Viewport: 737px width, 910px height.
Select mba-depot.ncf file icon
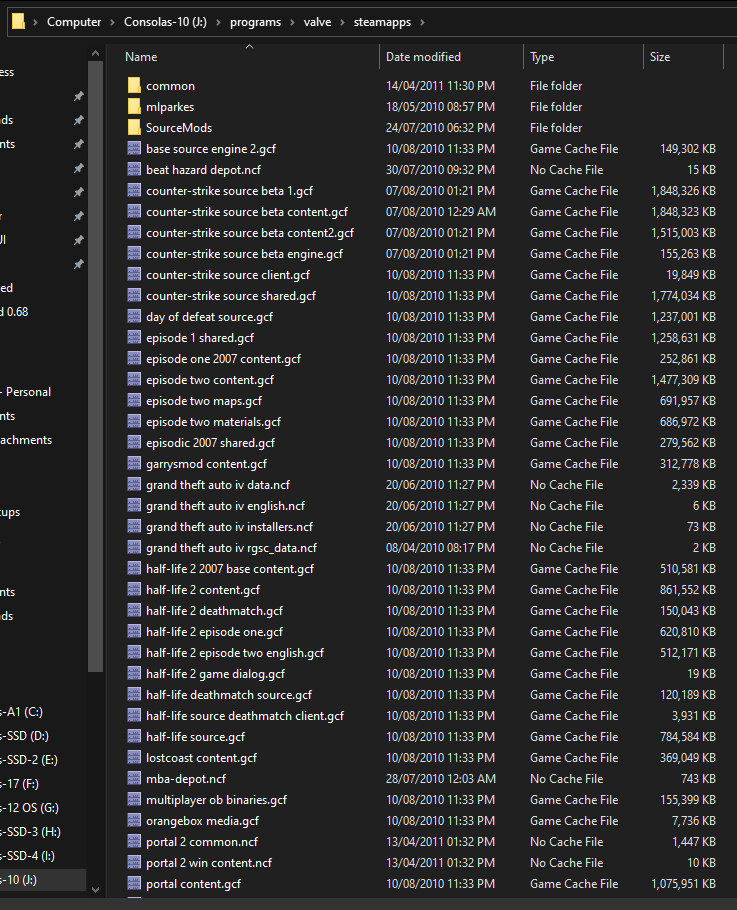click(134, 778)
